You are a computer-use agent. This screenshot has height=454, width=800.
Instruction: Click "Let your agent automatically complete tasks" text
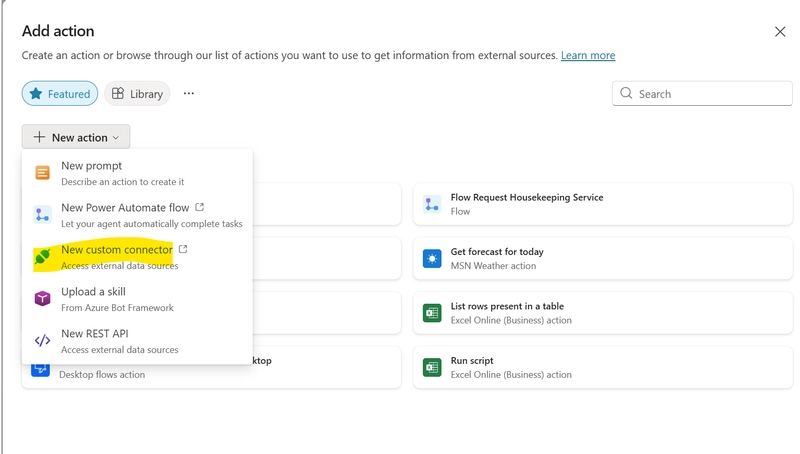pyautogui.click(x=152, y=223)
